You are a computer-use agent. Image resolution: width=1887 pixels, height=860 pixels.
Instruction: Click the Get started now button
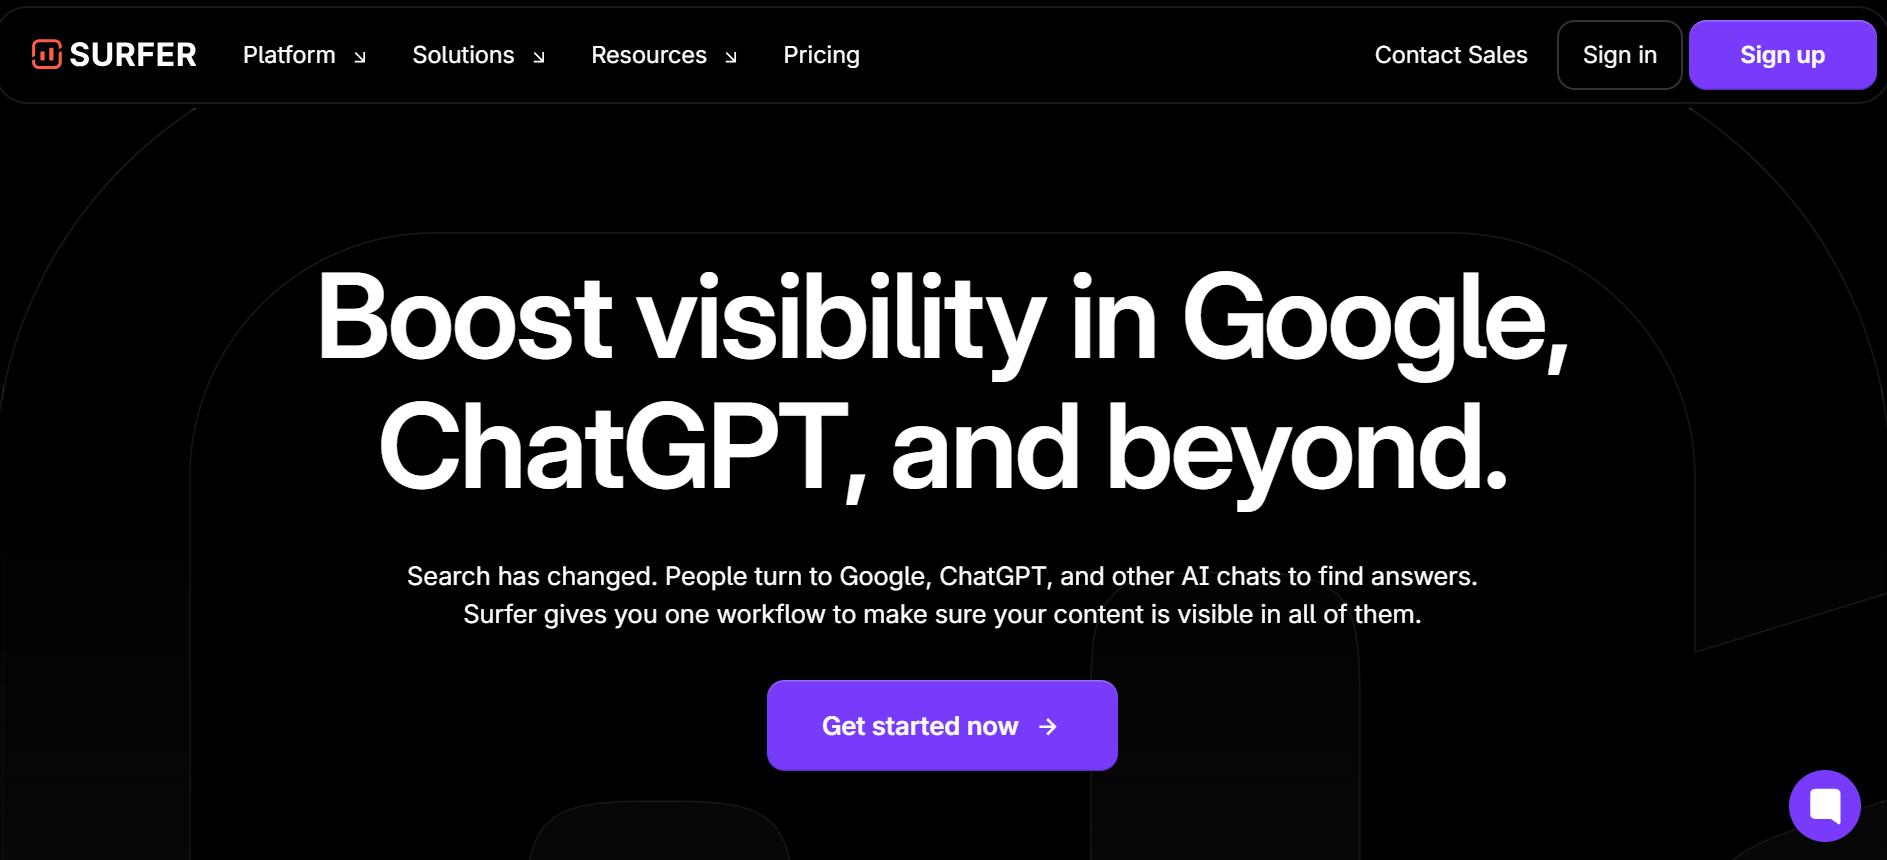tap(919, 726)
